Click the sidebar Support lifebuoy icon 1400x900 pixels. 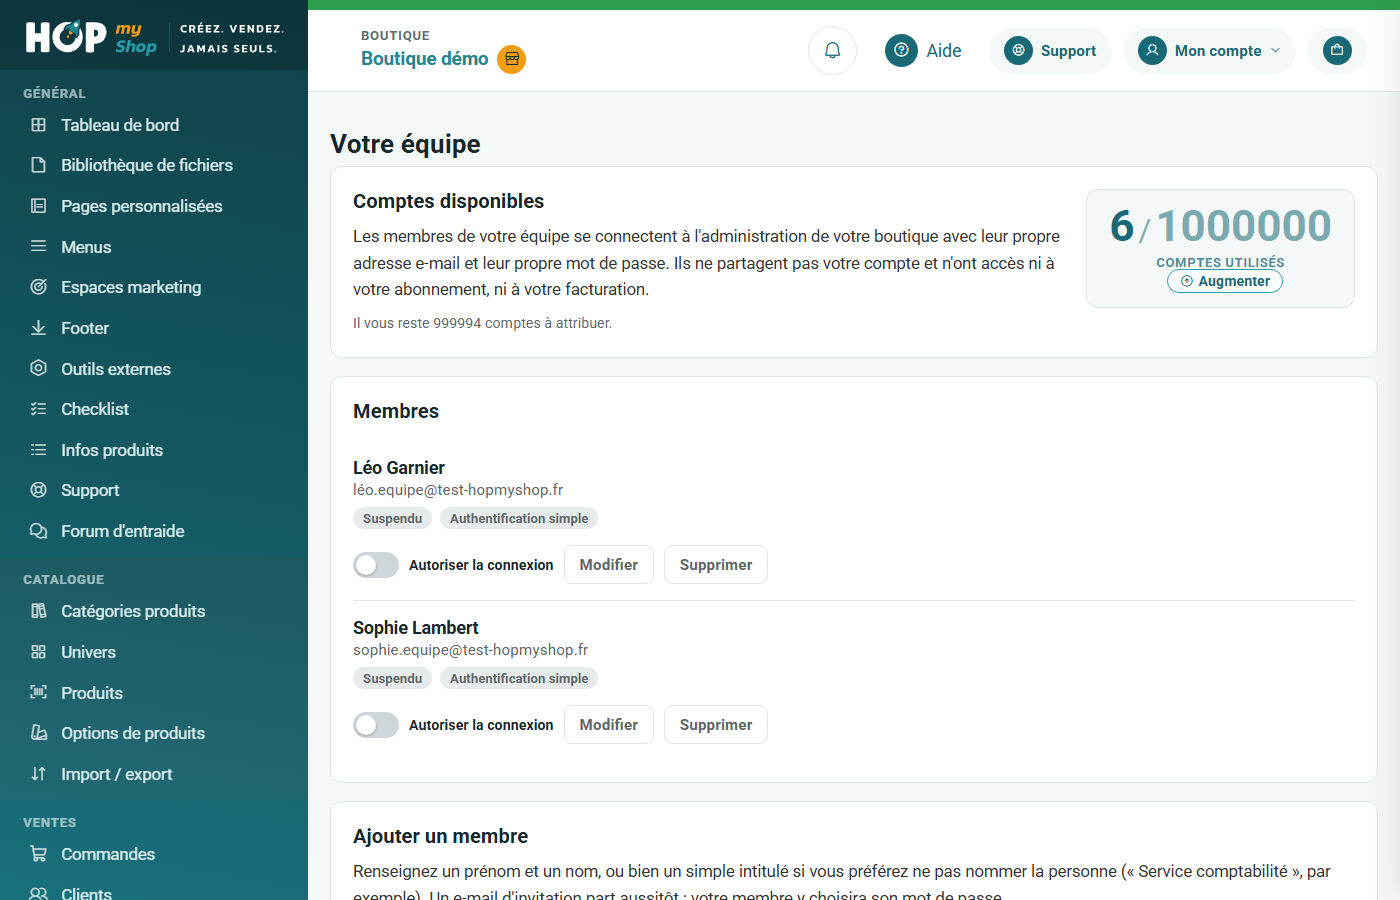39,490
